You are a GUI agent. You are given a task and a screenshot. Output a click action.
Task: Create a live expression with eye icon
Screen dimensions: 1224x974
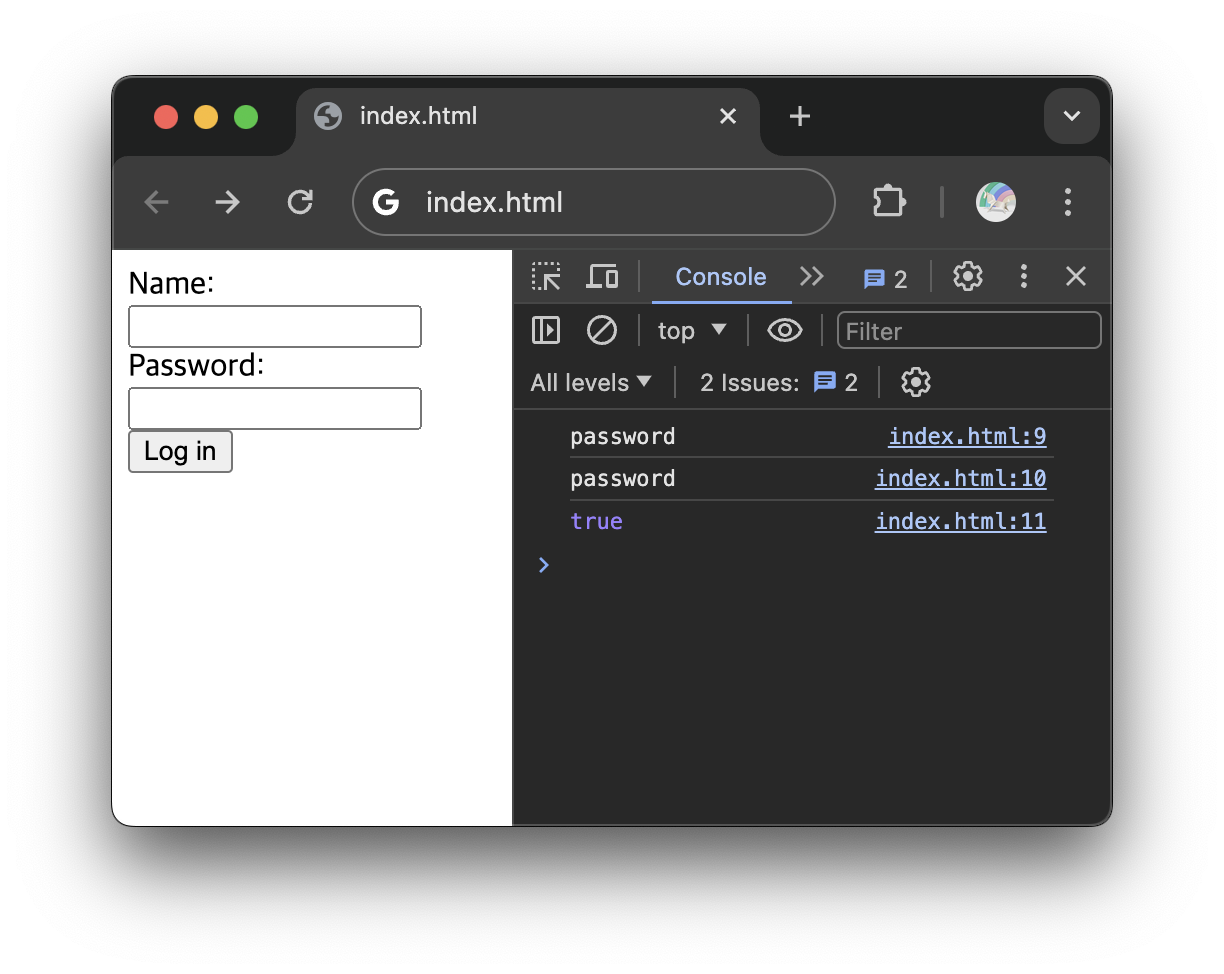tap(785, 330)
